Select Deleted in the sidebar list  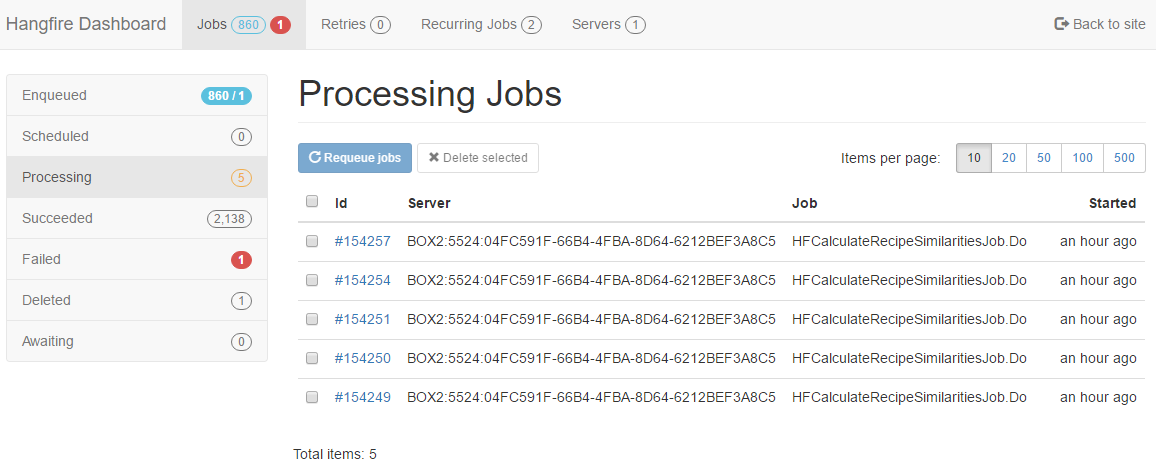coord(137,301)
